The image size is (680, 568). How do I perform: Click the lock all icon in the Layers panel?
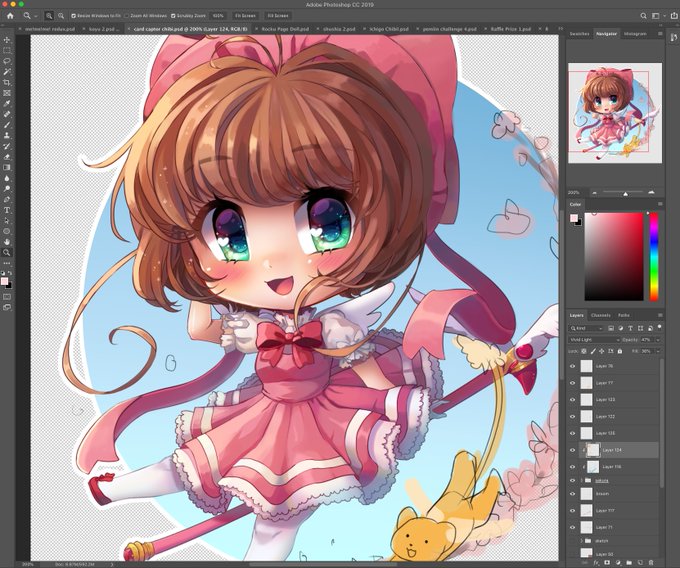[620, 351]
